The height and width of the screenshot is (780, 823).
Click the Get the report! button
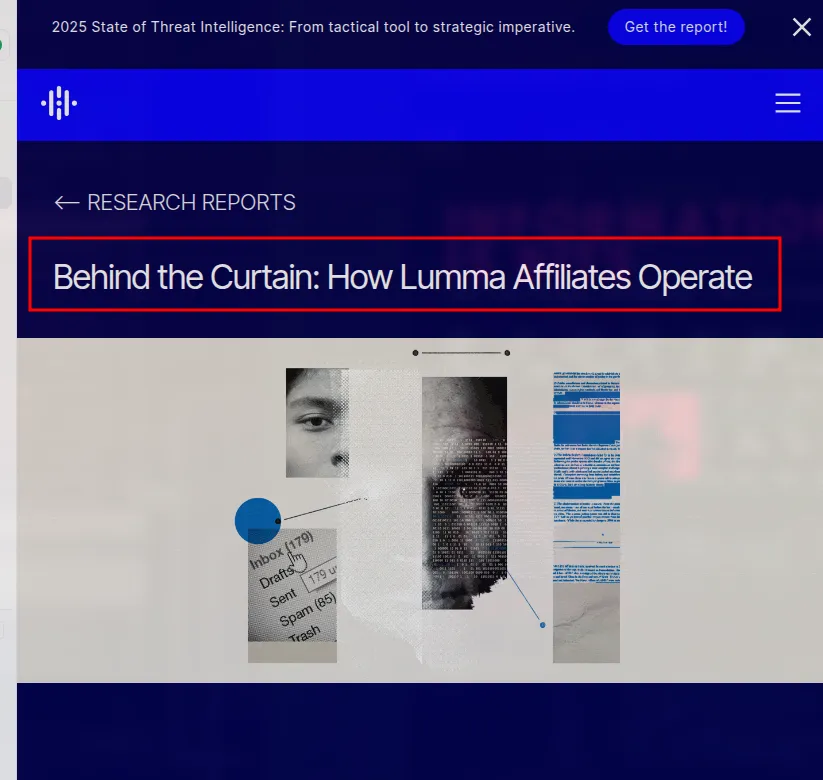click(676, 27)
